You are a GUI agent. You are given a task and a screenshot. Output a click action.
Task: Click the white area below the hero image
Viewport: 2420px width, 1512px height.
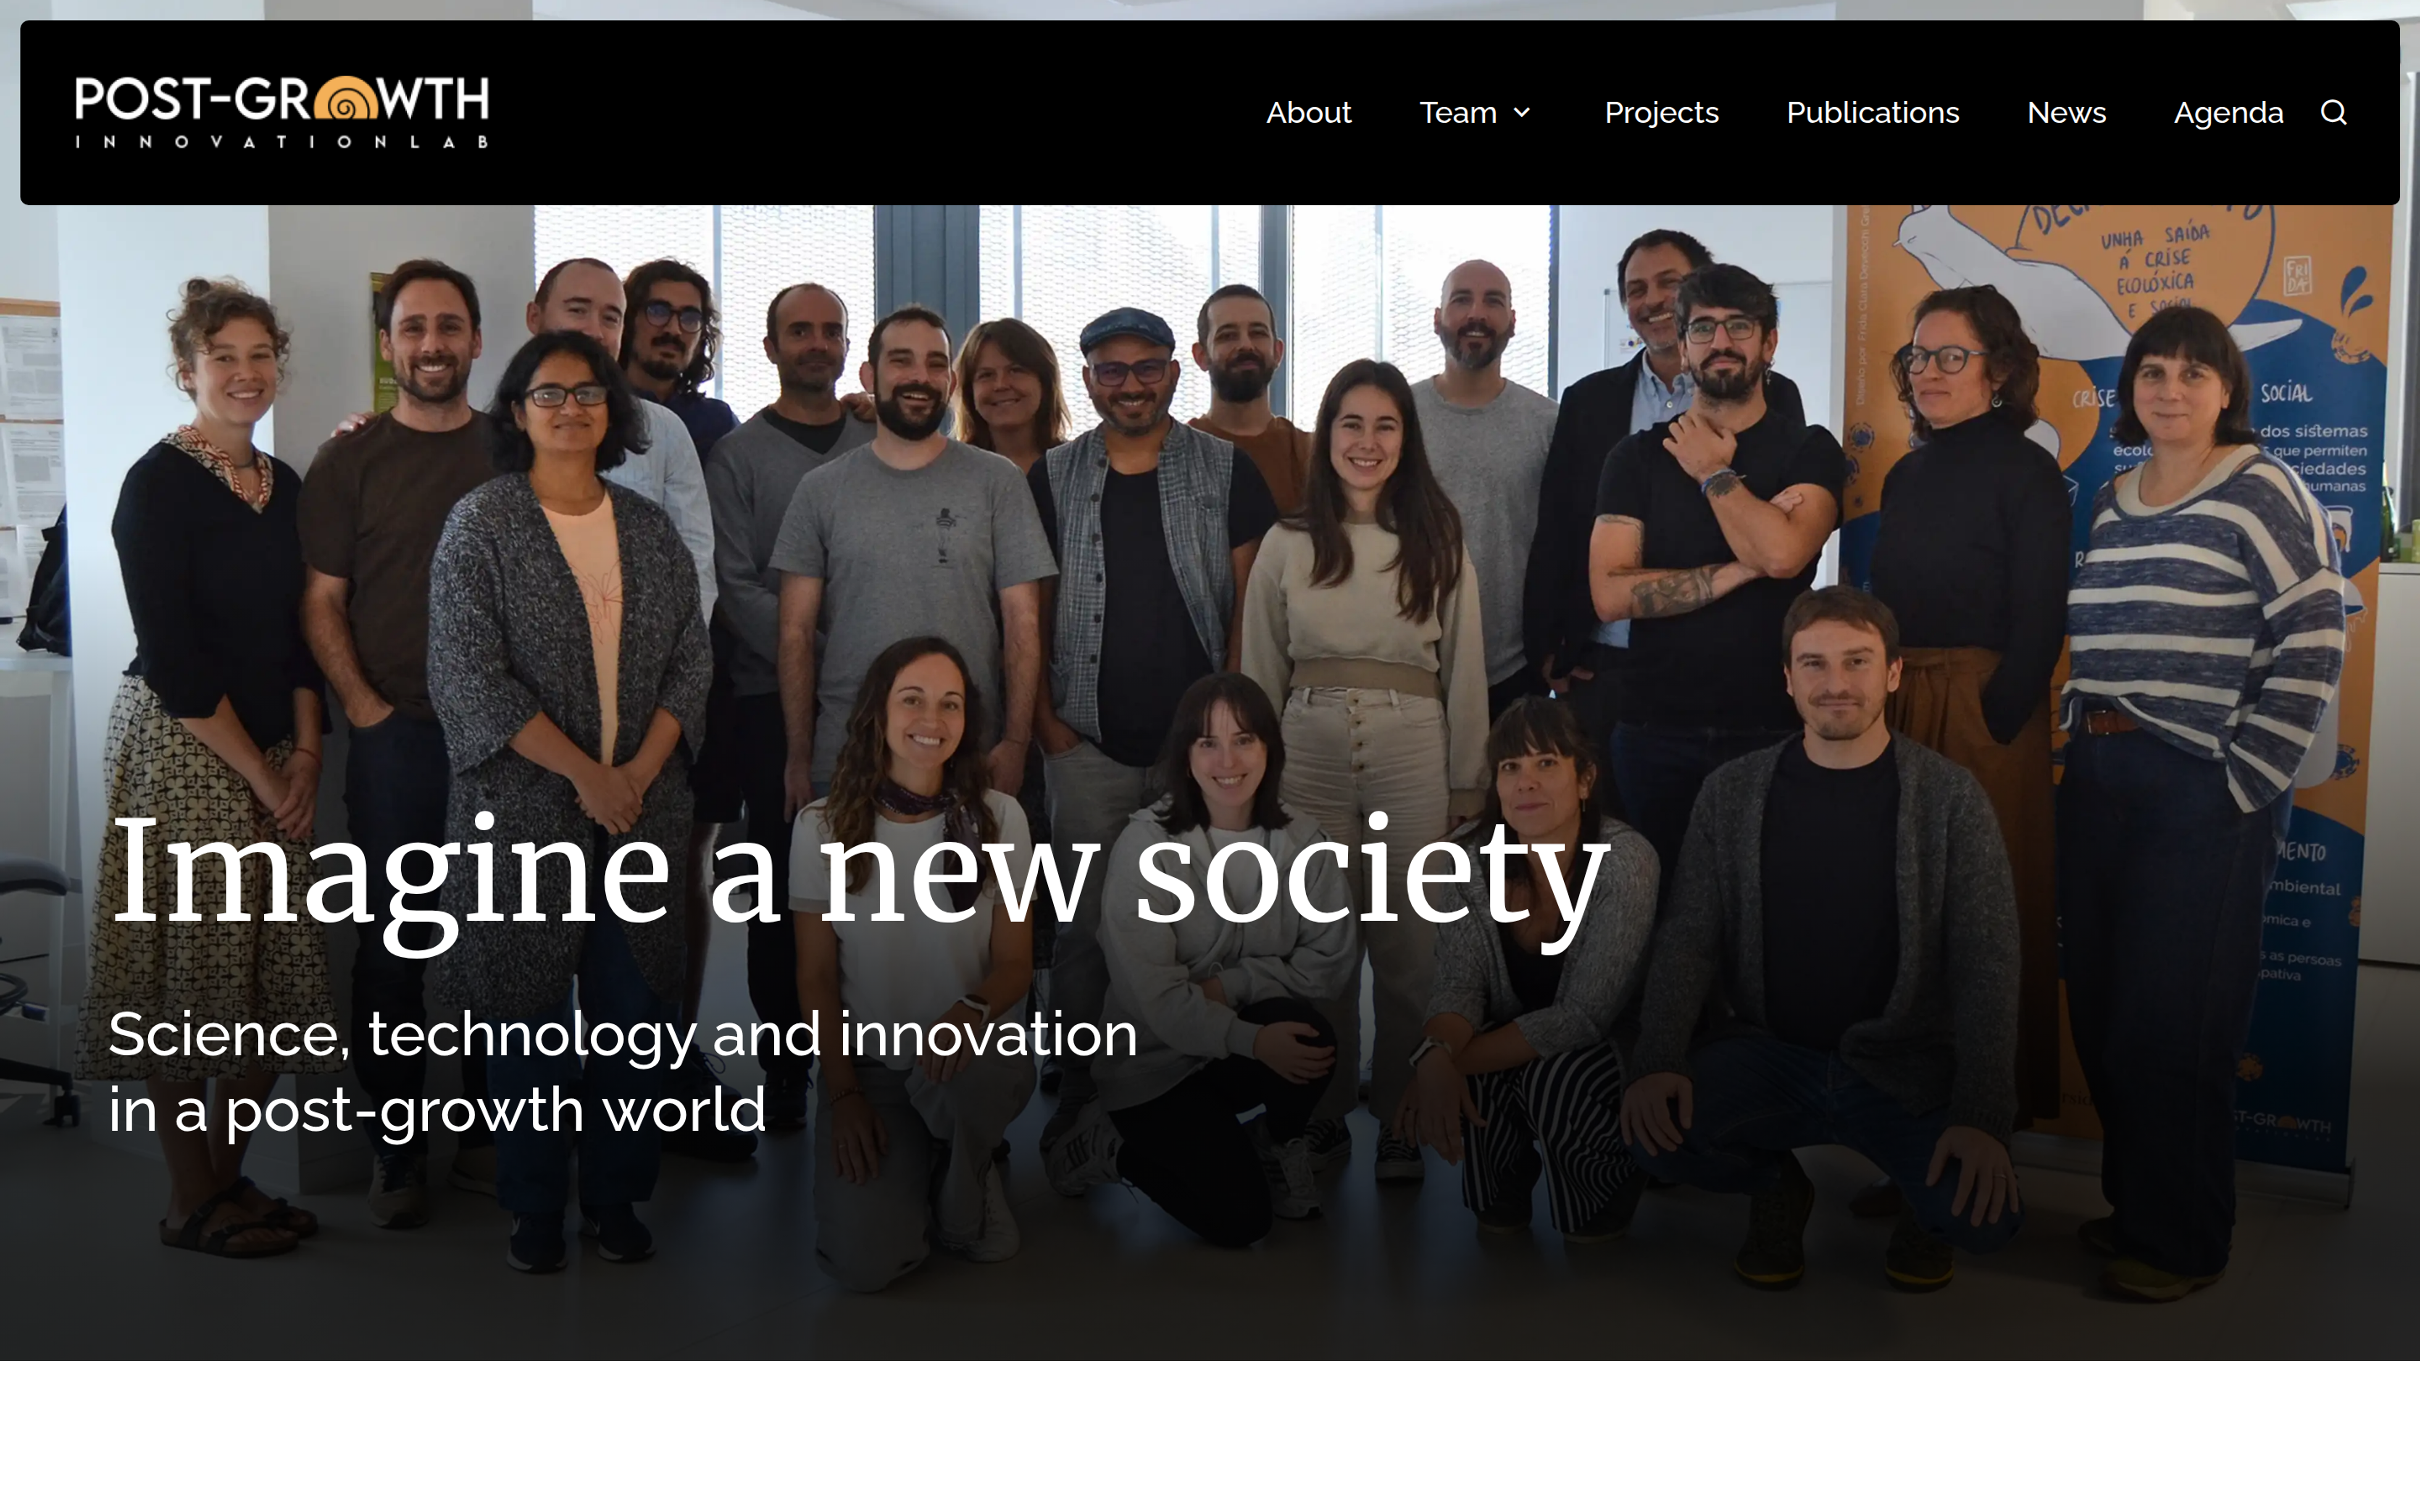[x=1210, y=1436]
